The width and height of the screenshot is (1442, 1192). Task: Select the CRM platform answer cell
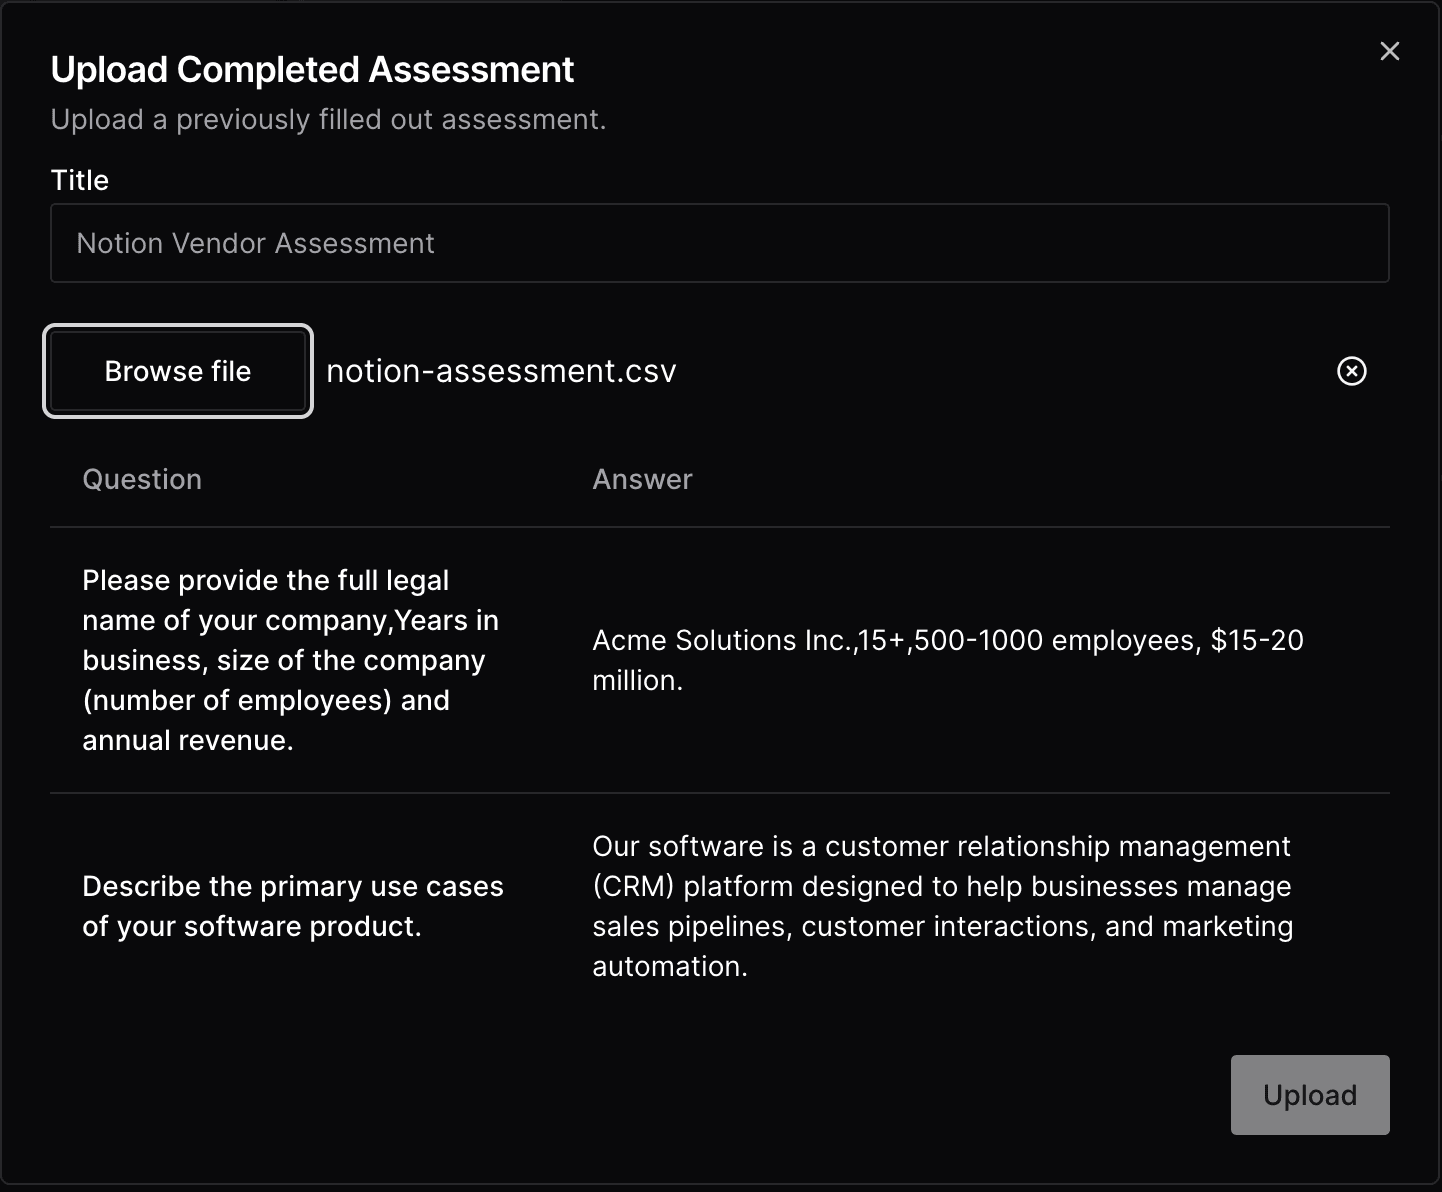pos(942,906)
